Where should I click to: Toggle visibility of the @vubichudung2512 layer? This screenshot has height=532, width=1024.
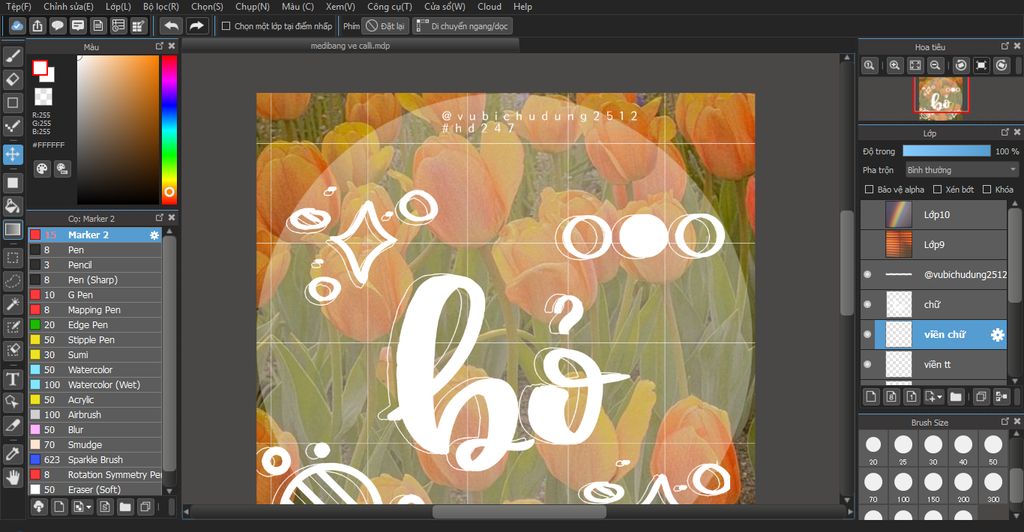(867, 274)
